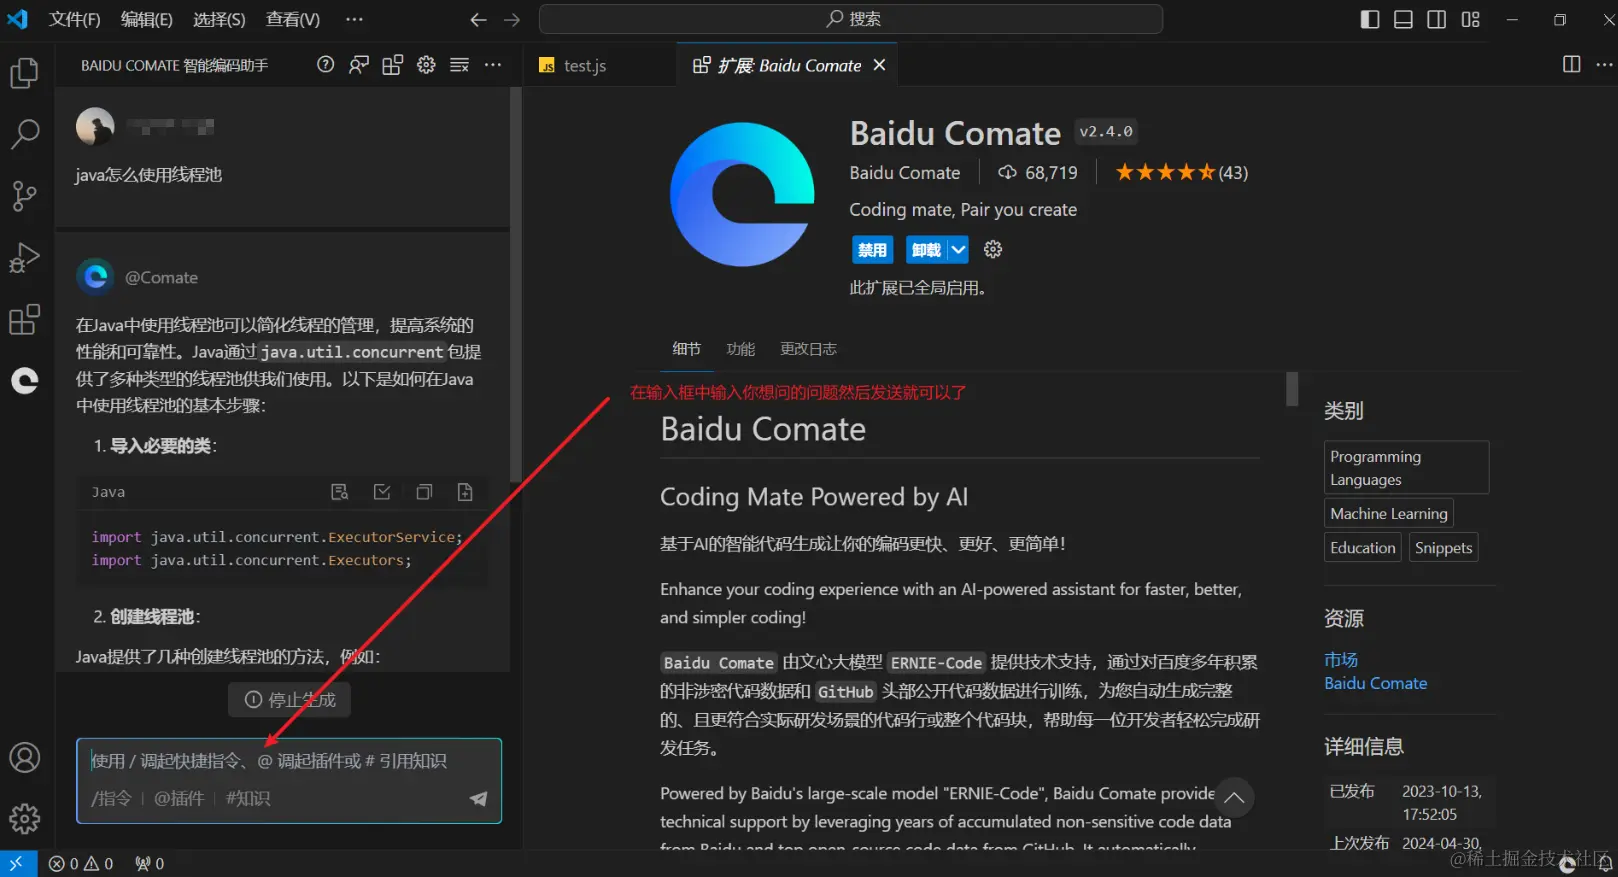The height and width of the screenshot is (877, 1618).
Task: Open Comate panel settings gear
Action: 426,65
